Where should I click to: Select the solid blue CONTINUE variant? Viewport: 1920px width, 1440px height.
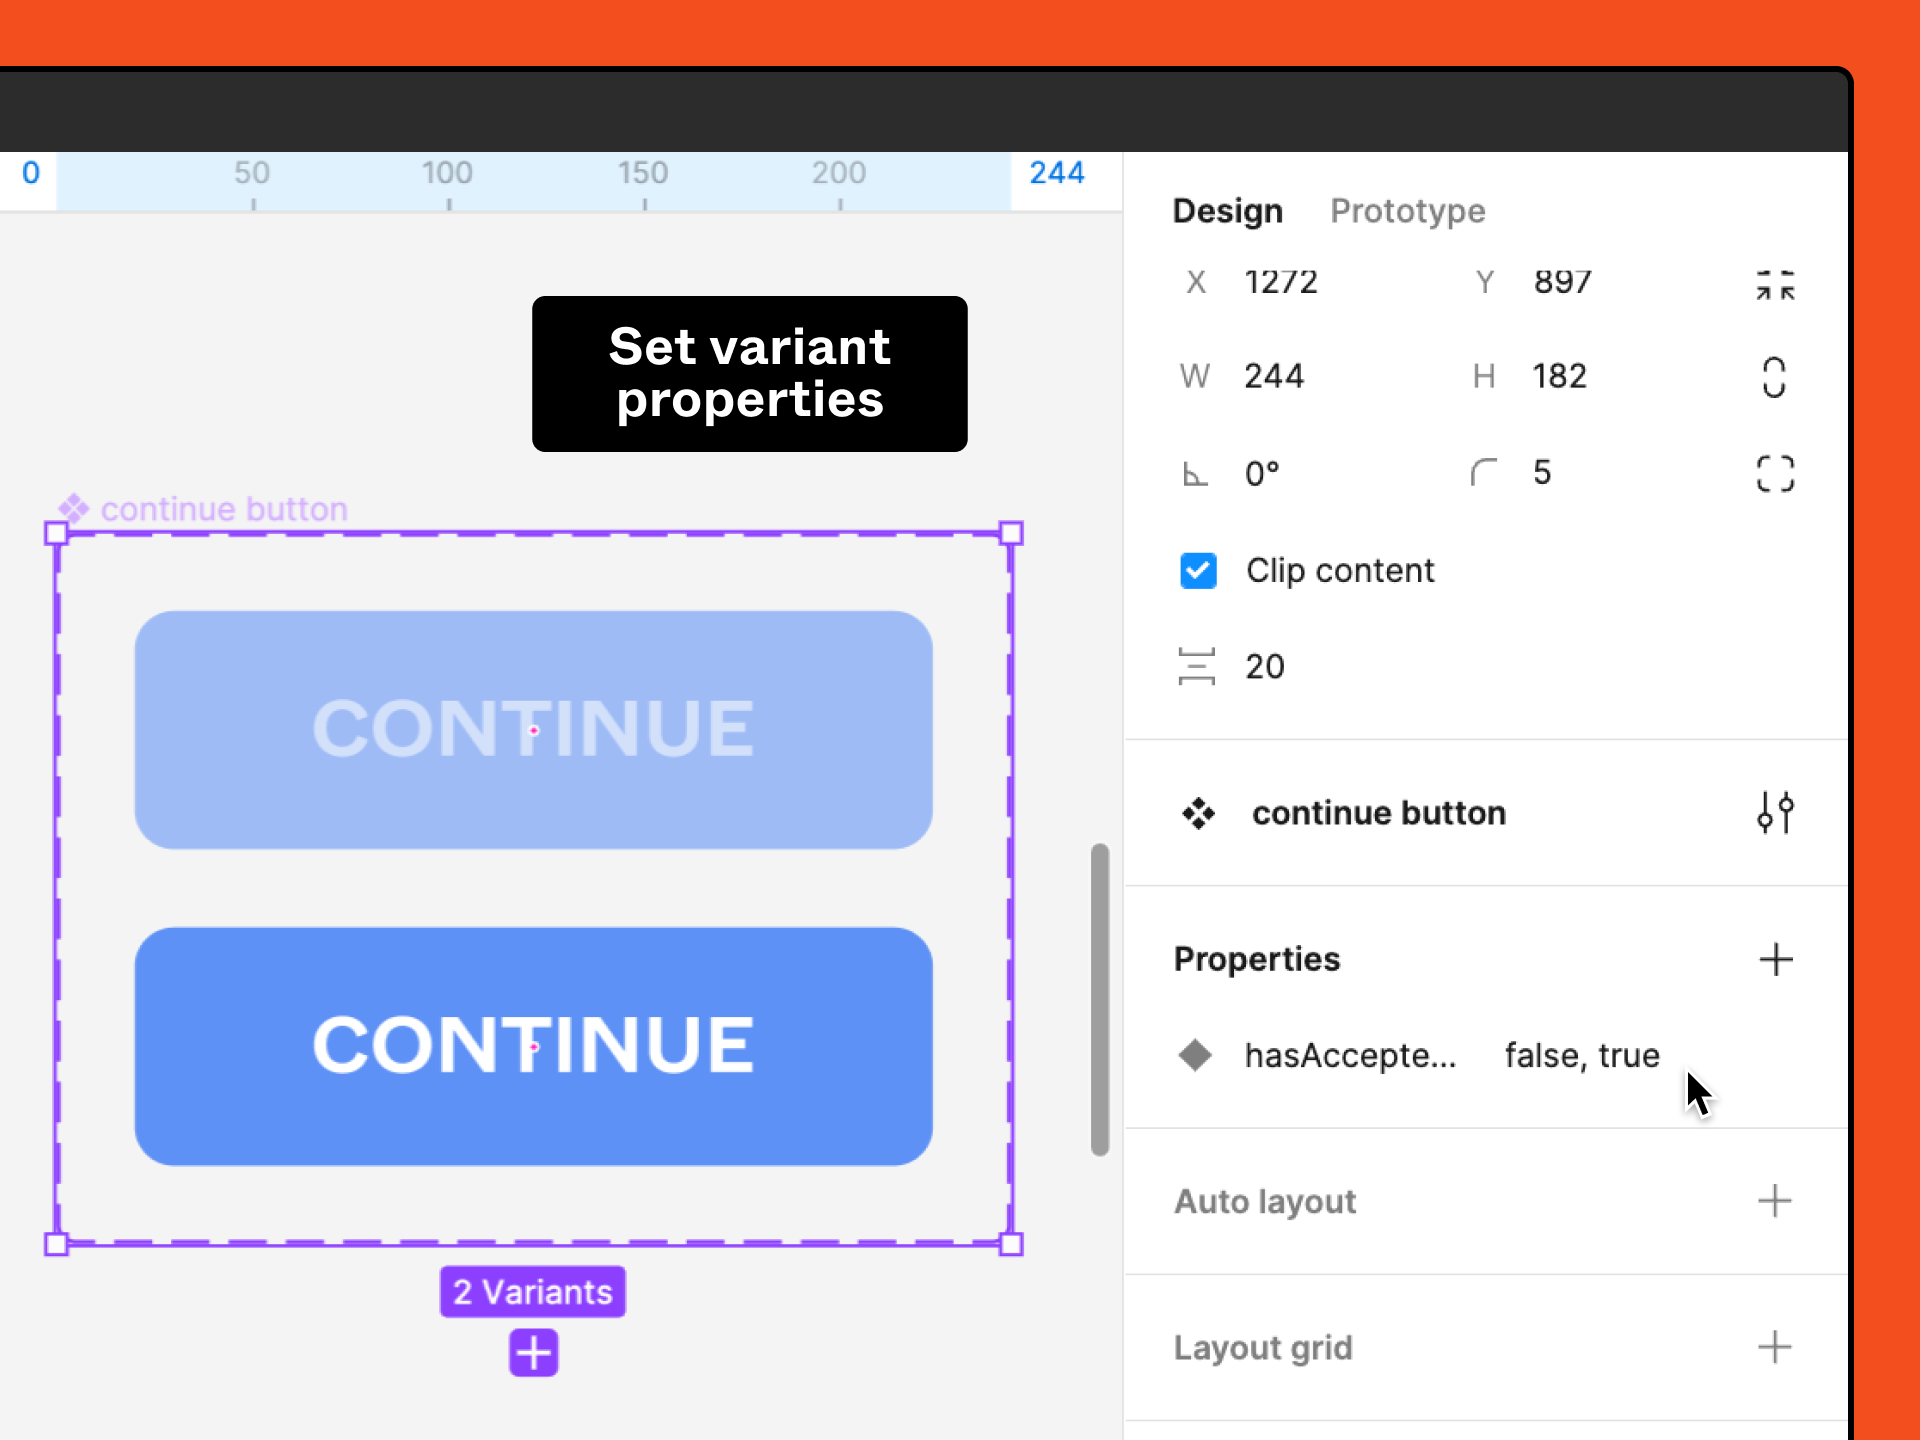click(533, 1046)
